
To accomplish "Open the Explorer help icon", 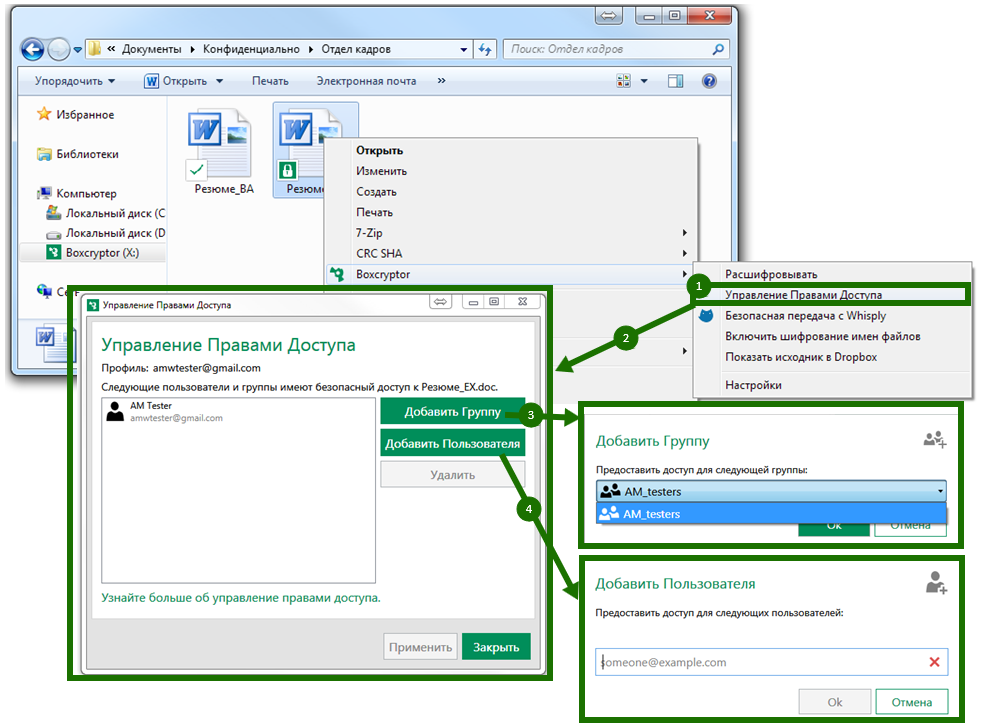I will pyautogui.click(x=709, y=81).
